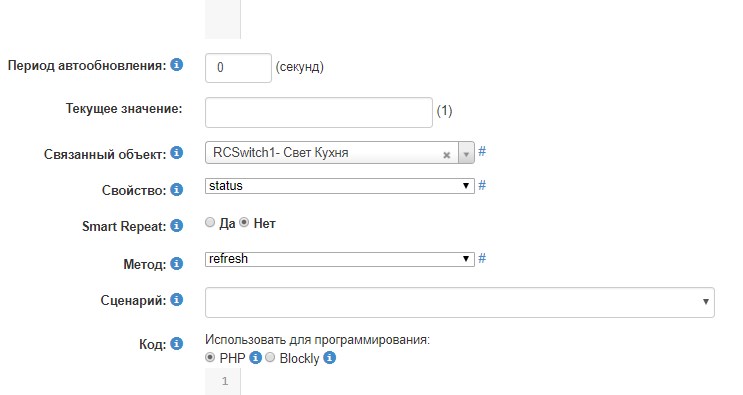Click info icon after PHP option
The height and width of the screenshot is (395, 743).
255,358
